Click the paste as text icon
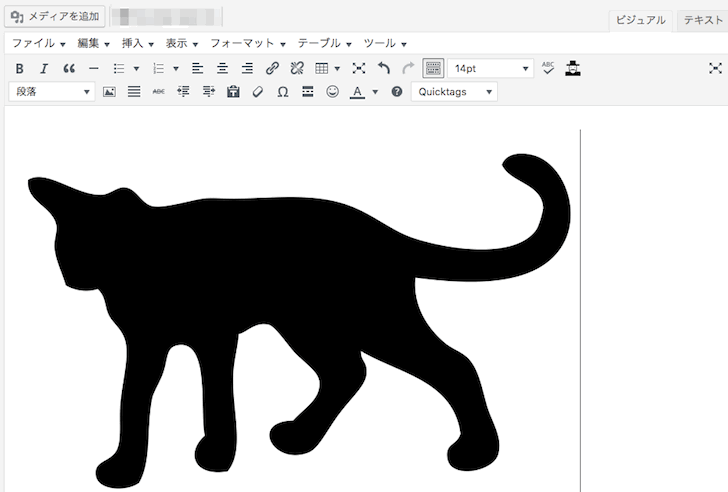The width and height of the screenshot is (728, 492). [234, 92]
